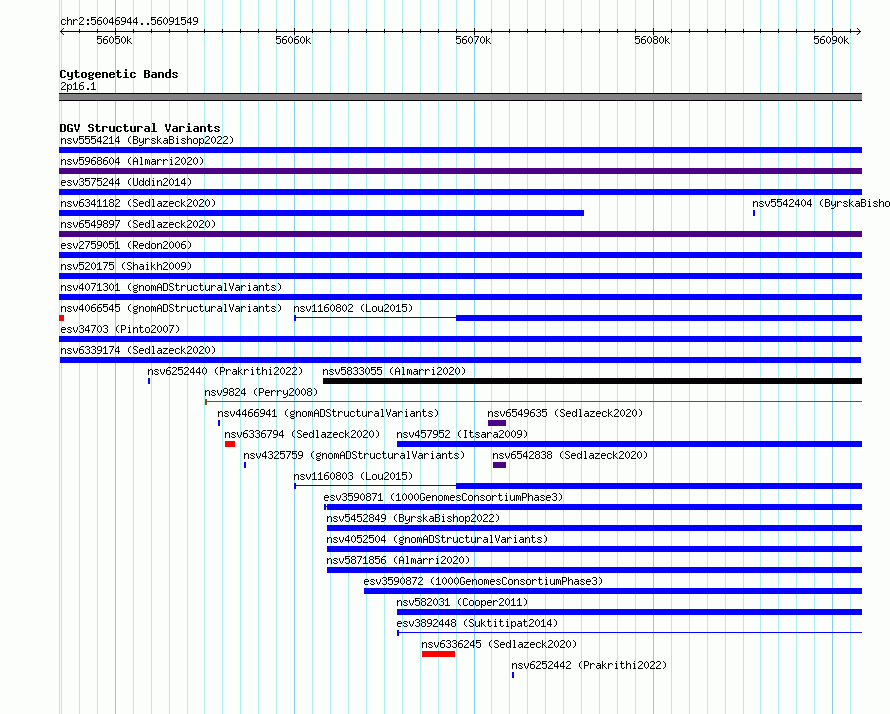Image resolution: width=890 pixels, height=714 pixels.
Task: Open the esv34703 (Pinto2007) label
Action: pyautogui.click(x=120, y=329)
